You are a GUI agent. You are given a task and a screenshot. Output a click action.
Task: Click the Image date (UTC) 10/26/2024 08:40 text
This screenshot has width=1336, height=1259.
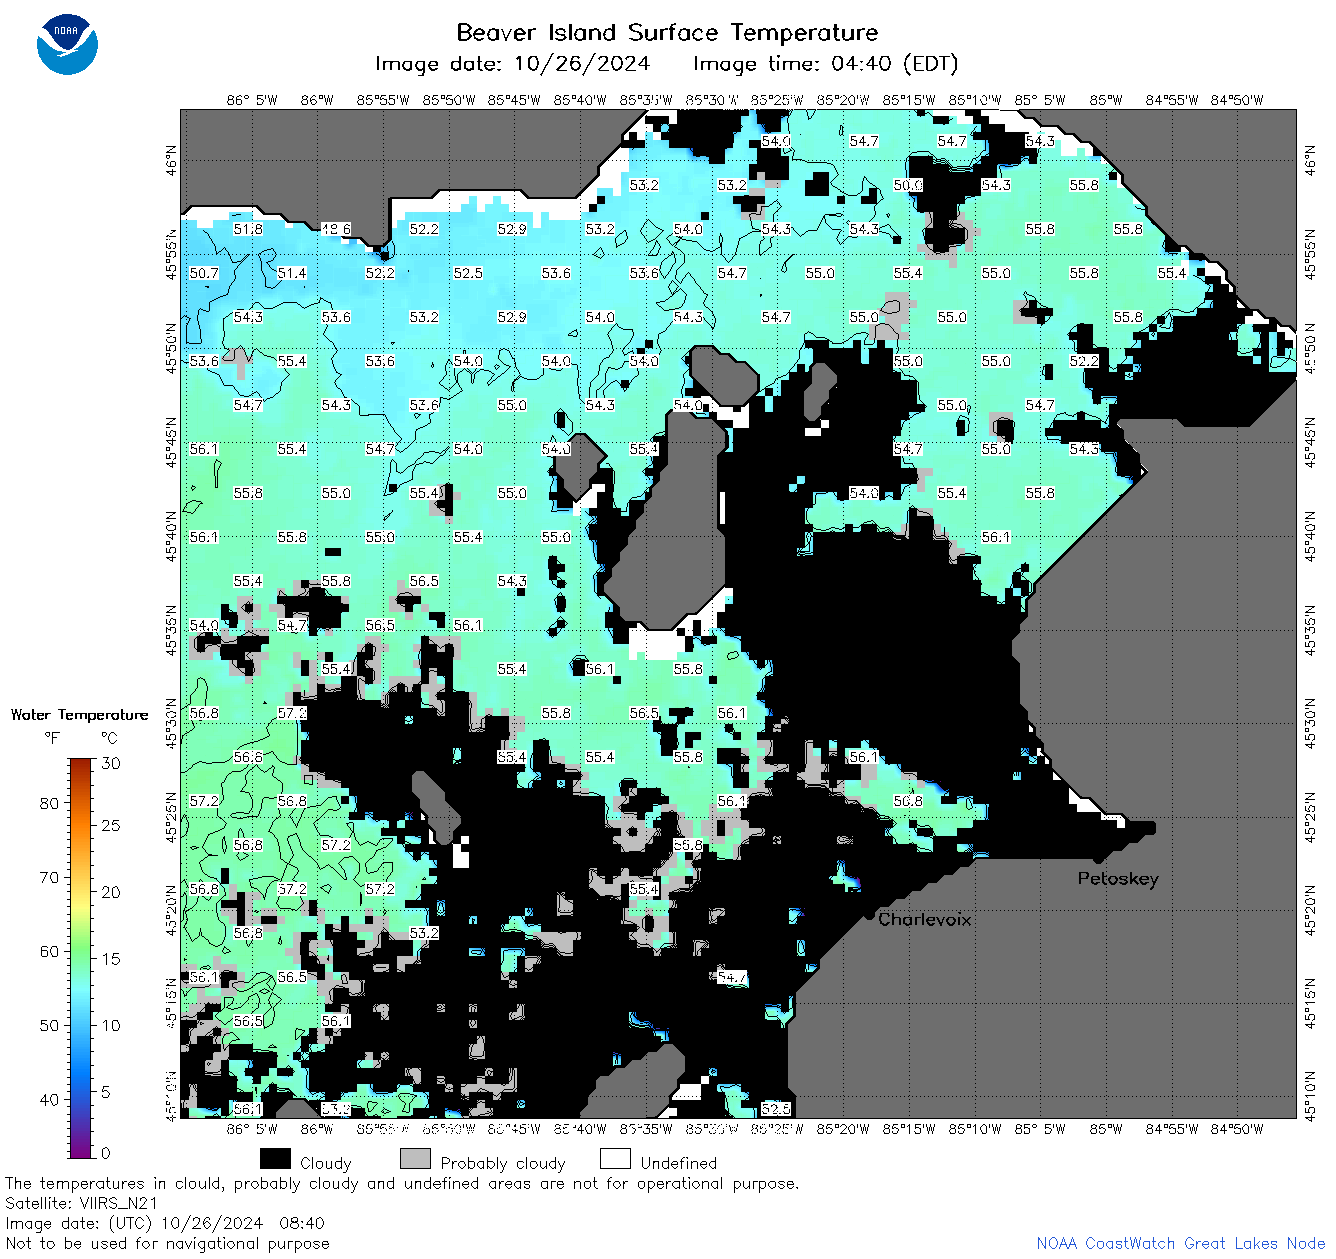[x=165, y=1223]
